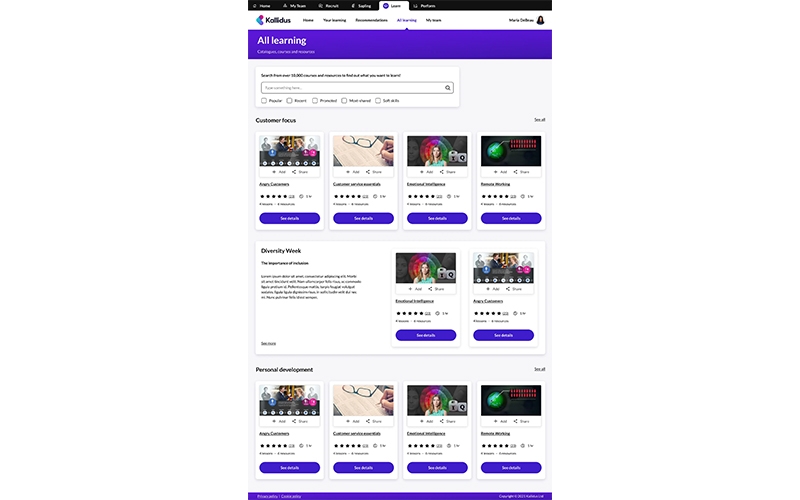This screenshot has width=800, height=500.
Task: Open Maria's profile avatar
Action: point(540,20)
